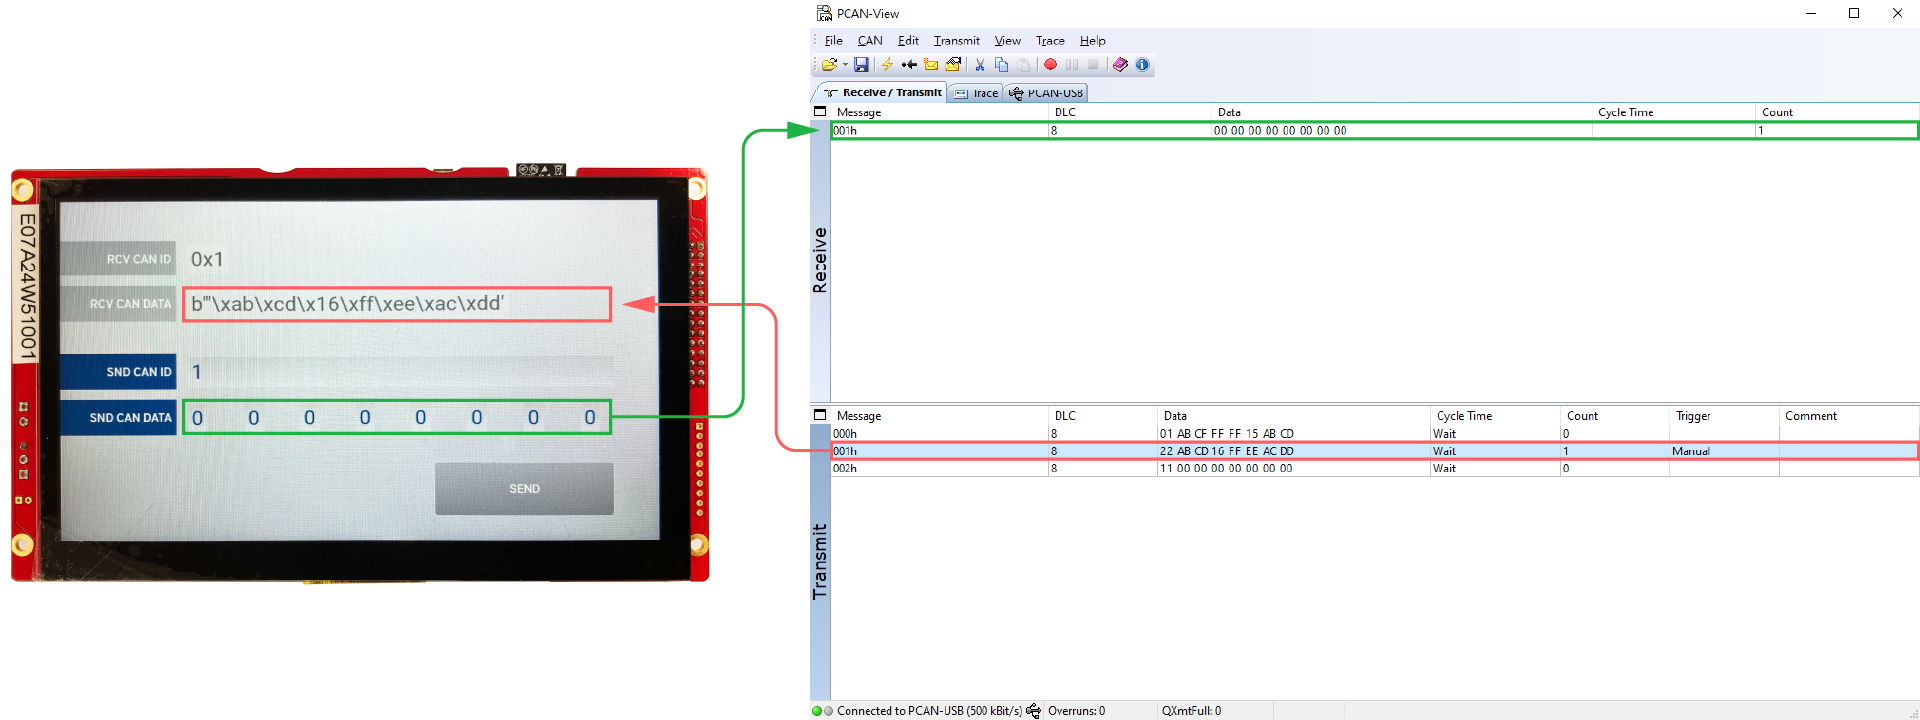Screen dimensions: 1920x720
Task: Switch to the Trace tab
Action: click(977, 93)
